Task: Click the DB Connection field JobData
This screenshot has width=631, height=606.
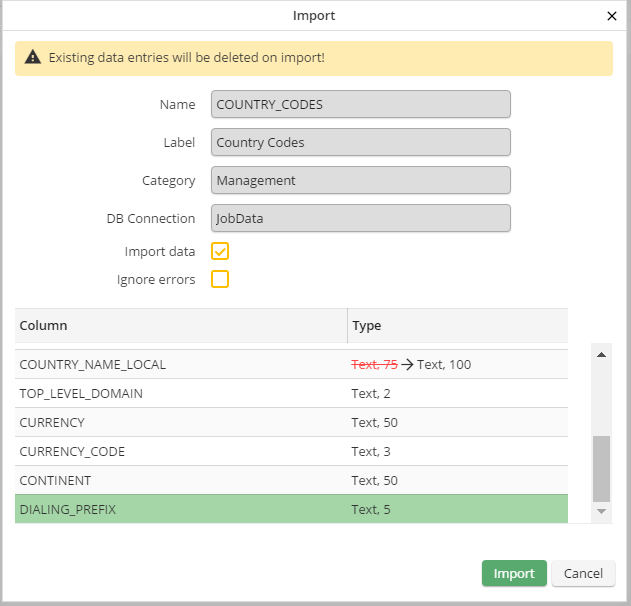Action: click(x=361, y=218)
